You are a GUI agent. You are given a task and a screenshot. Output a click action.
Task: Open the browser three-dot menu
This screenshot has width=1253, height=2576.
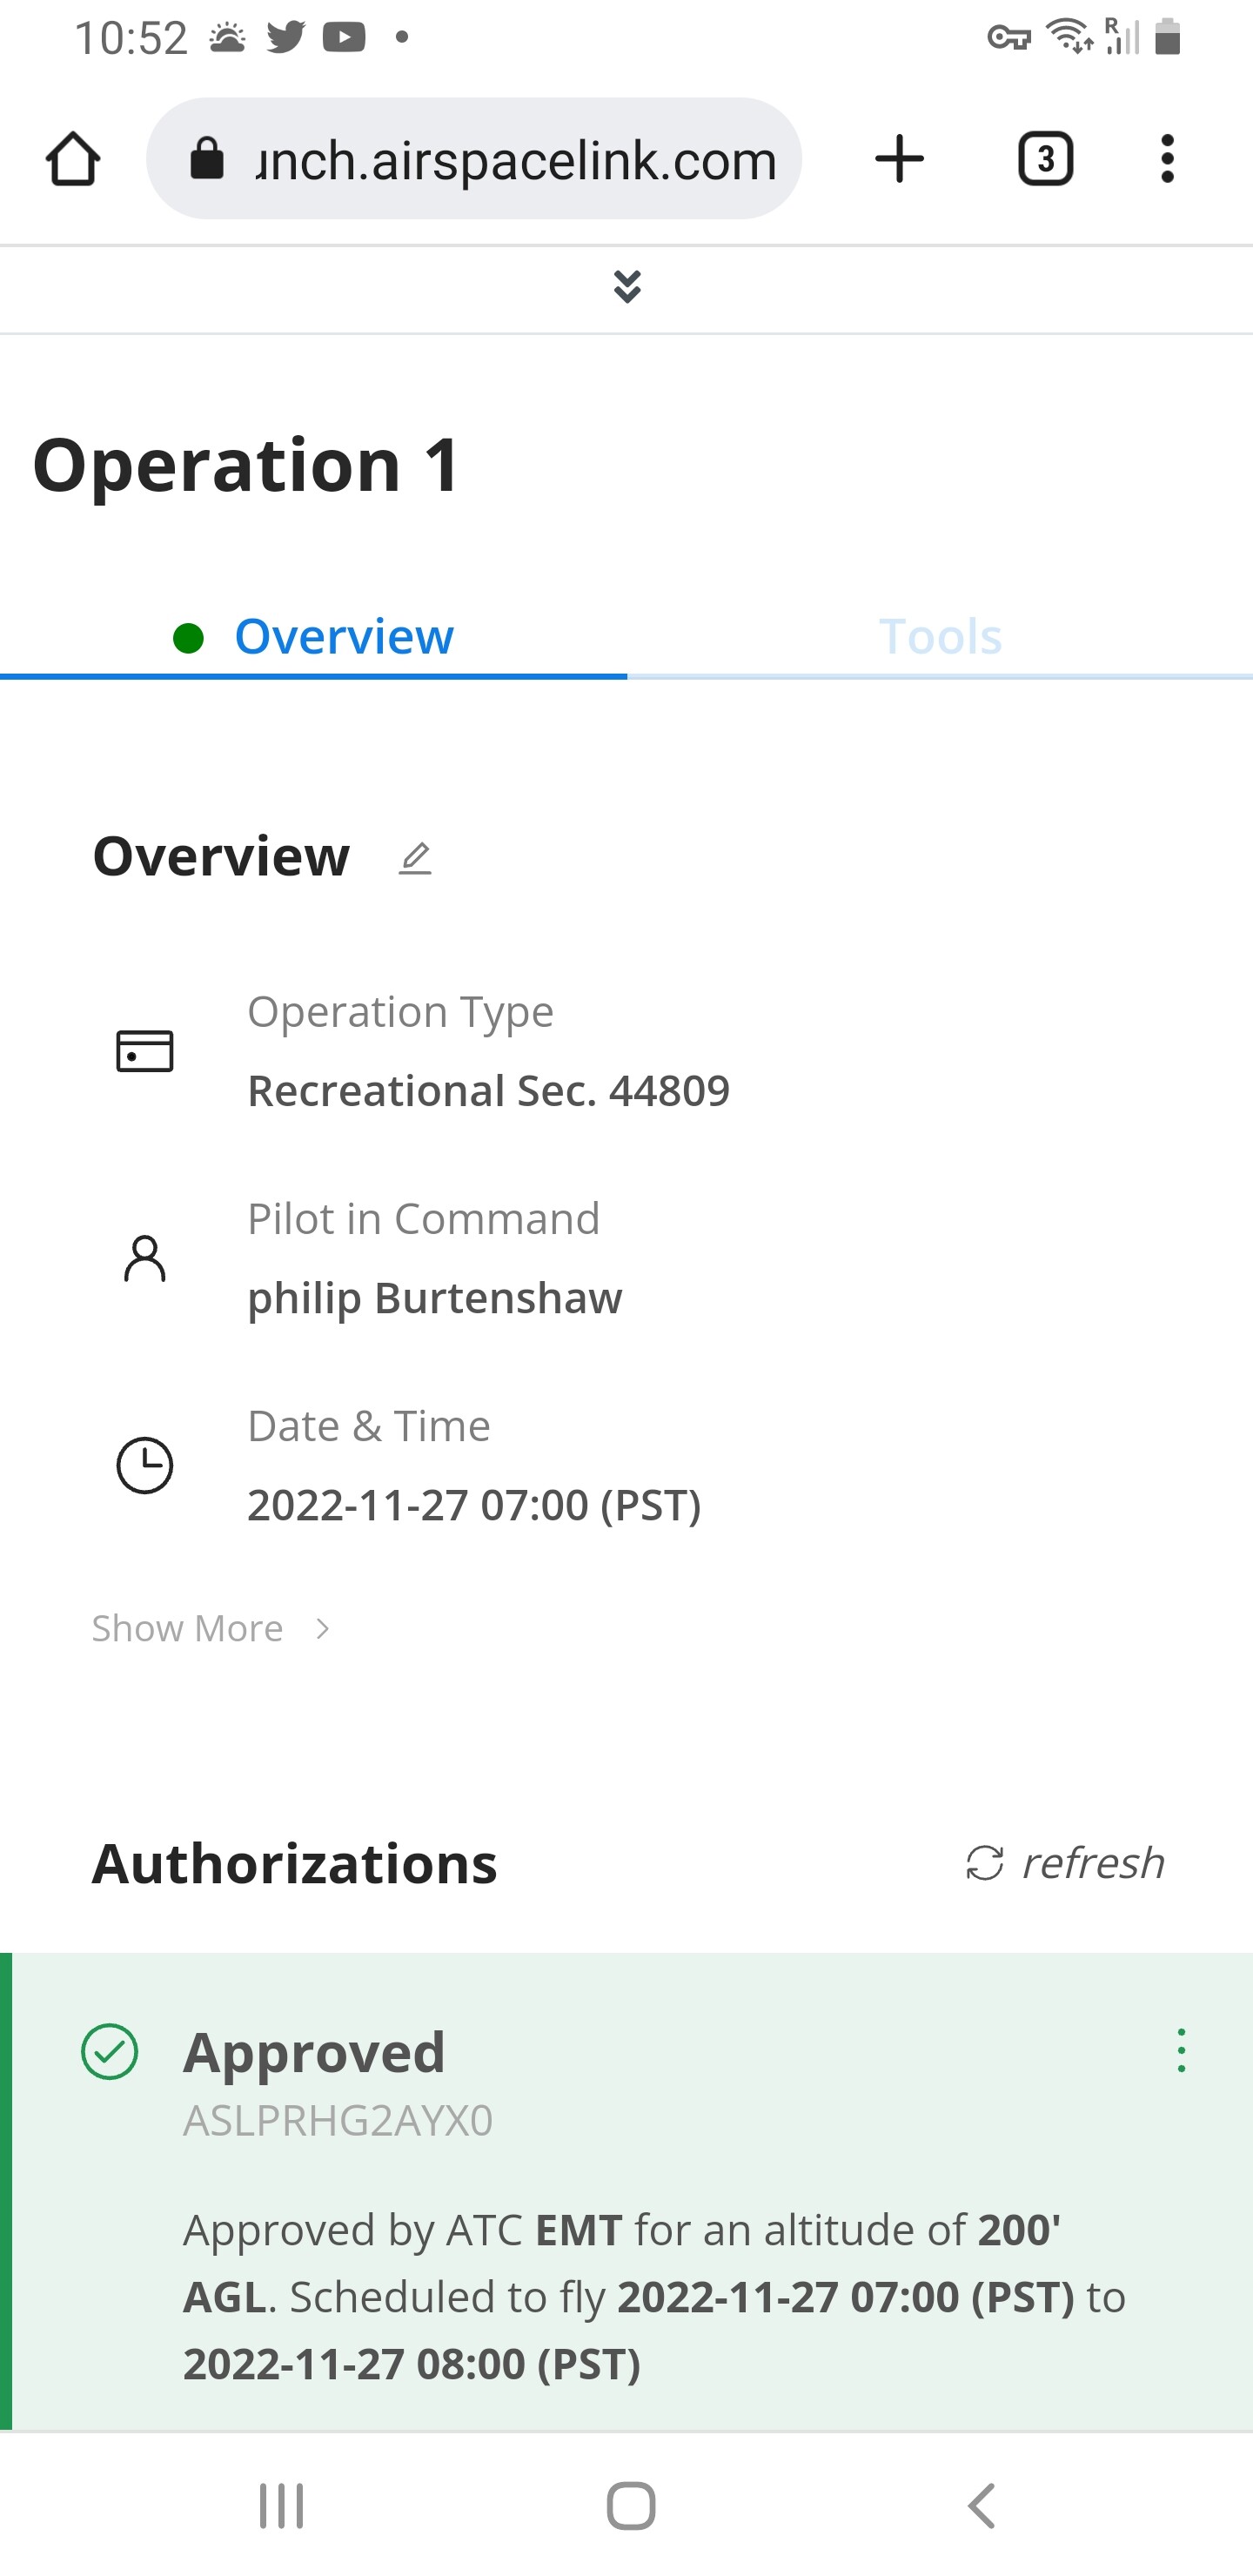[1167, 159]
